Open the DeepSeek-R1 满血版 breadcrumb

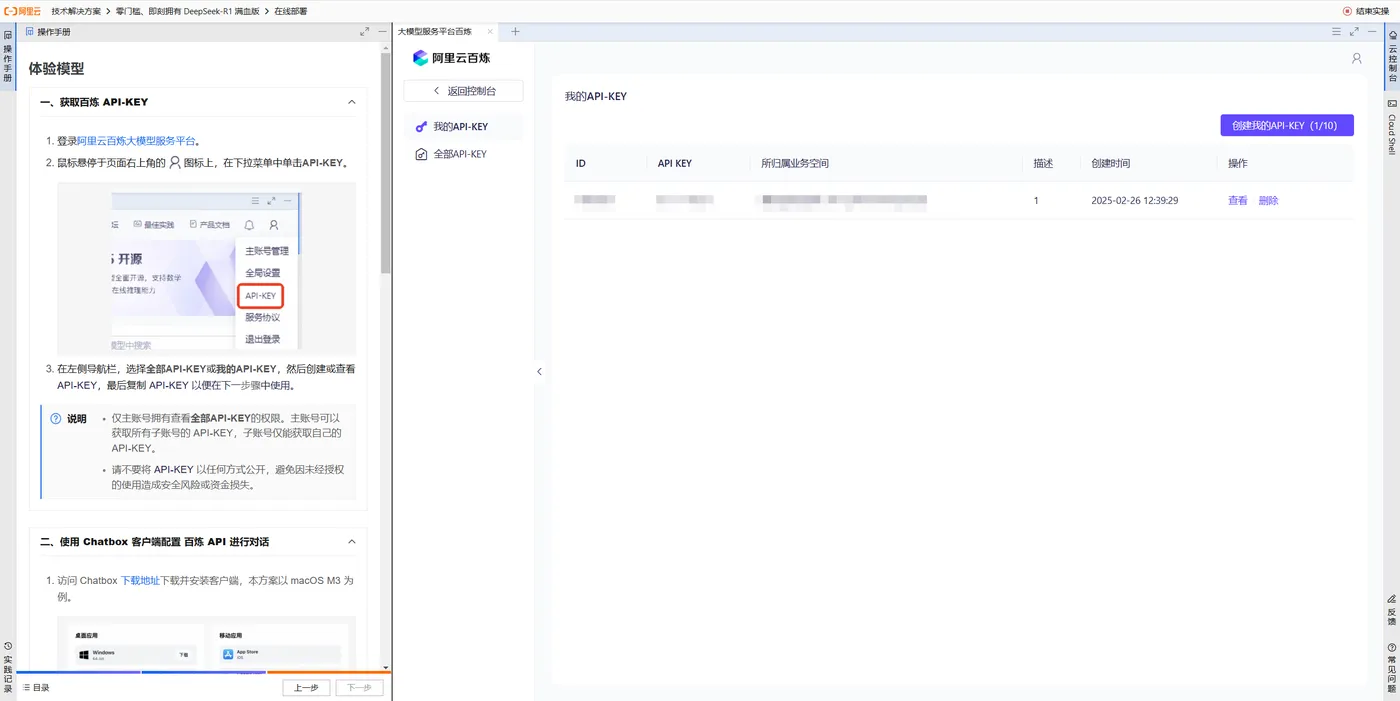tap(186, 11)
